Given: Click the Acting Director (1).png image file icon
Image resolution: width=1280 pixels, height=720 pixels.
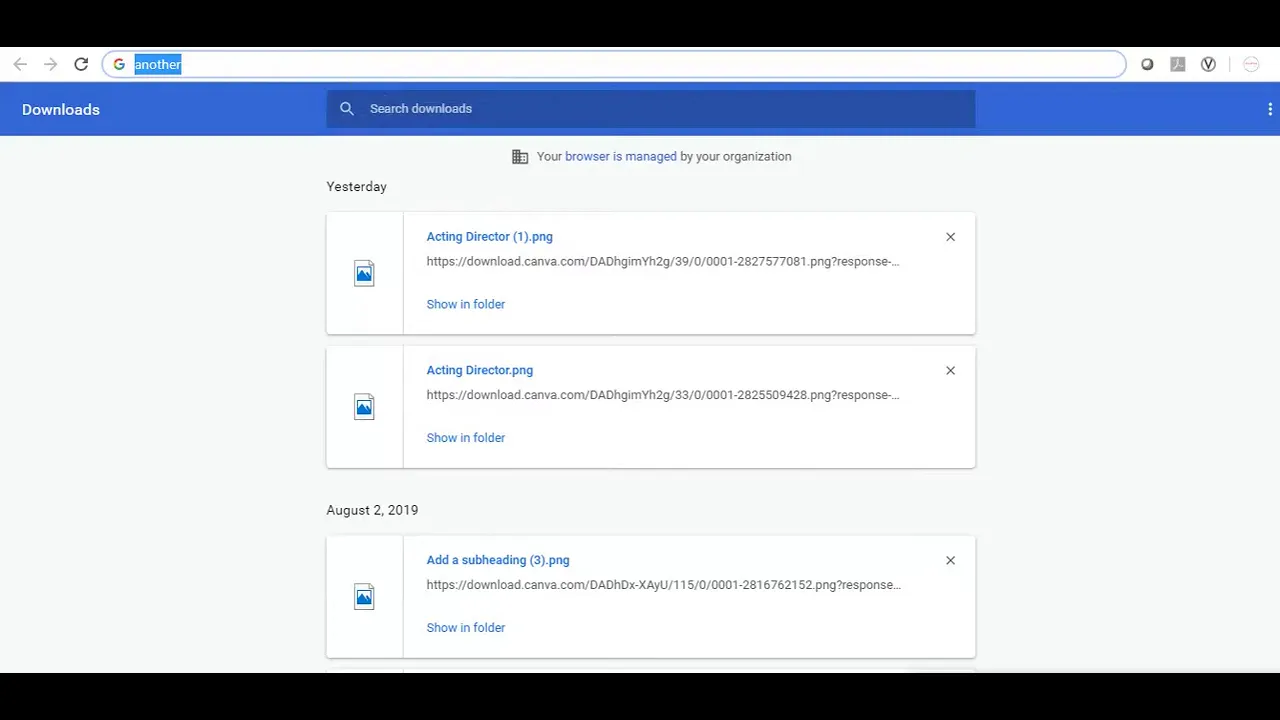Looking at the screenshot, I should point(364,273).
